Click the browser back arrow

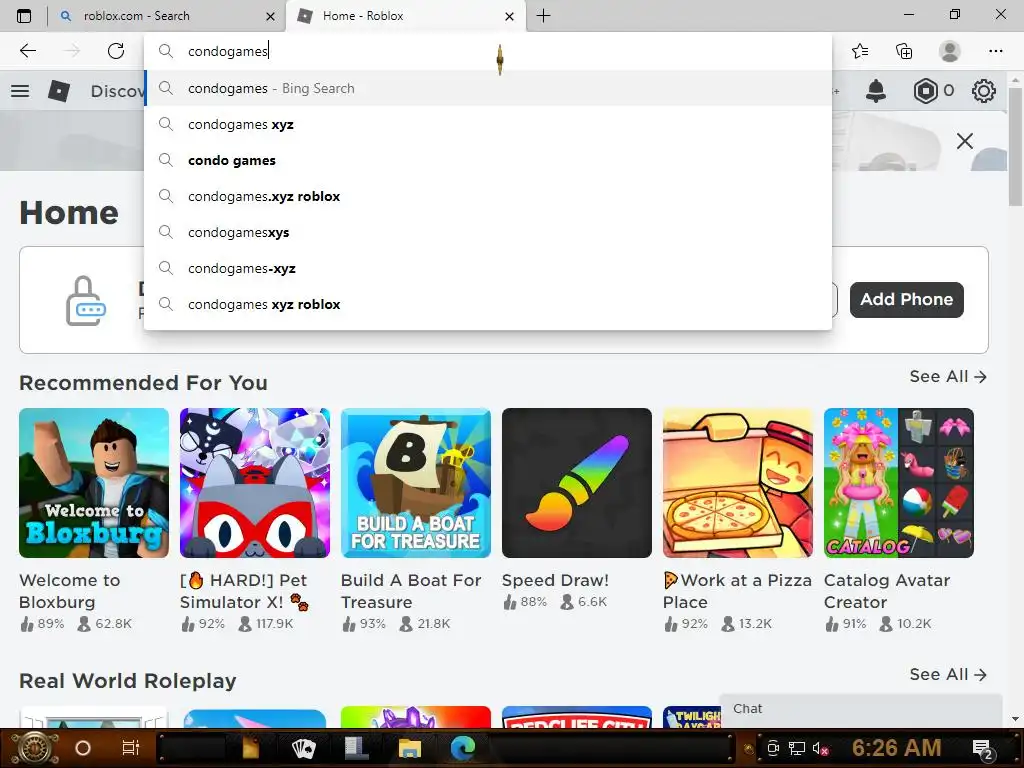coord(27,51)
